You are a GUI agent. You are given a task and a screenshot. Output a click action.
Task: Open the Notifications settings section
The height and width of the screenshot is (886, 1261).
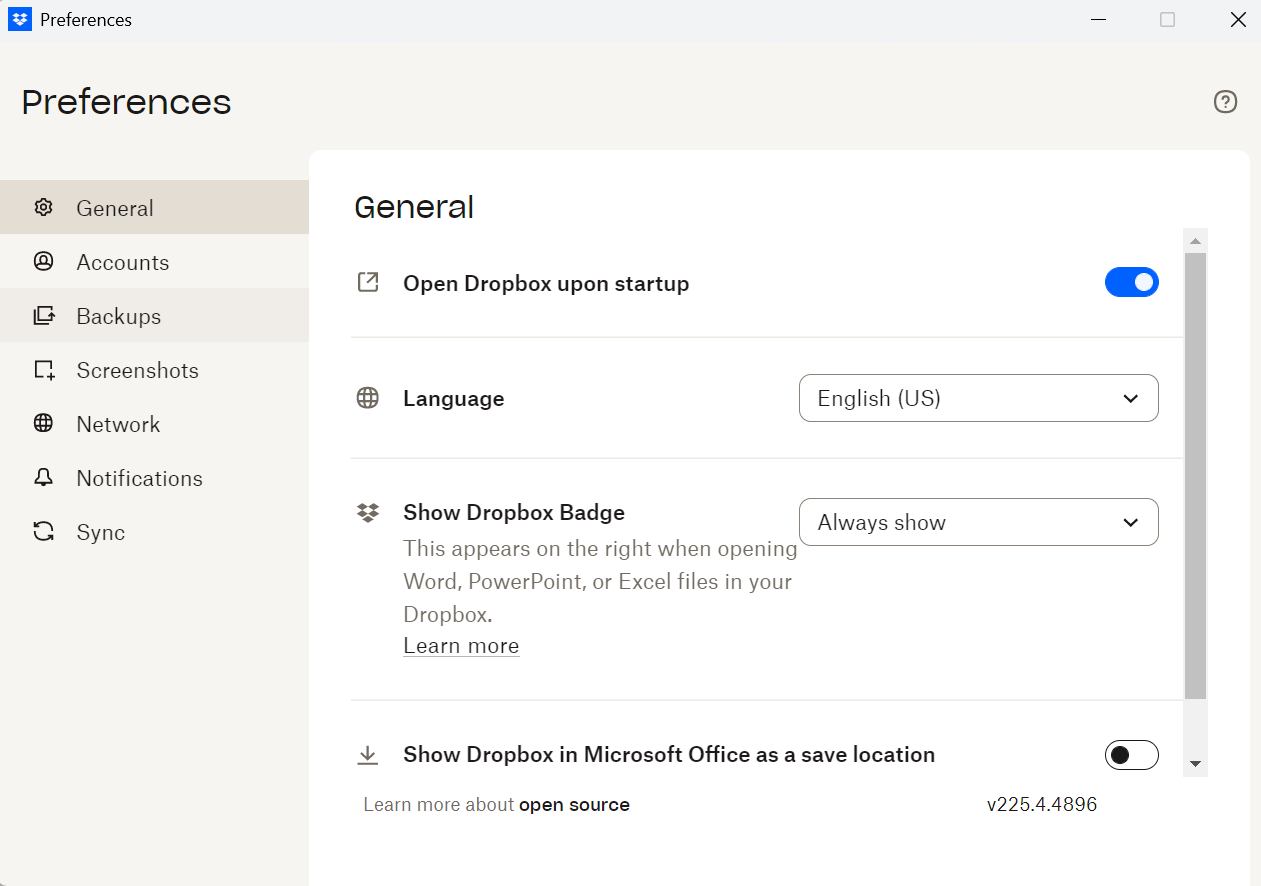139,478
